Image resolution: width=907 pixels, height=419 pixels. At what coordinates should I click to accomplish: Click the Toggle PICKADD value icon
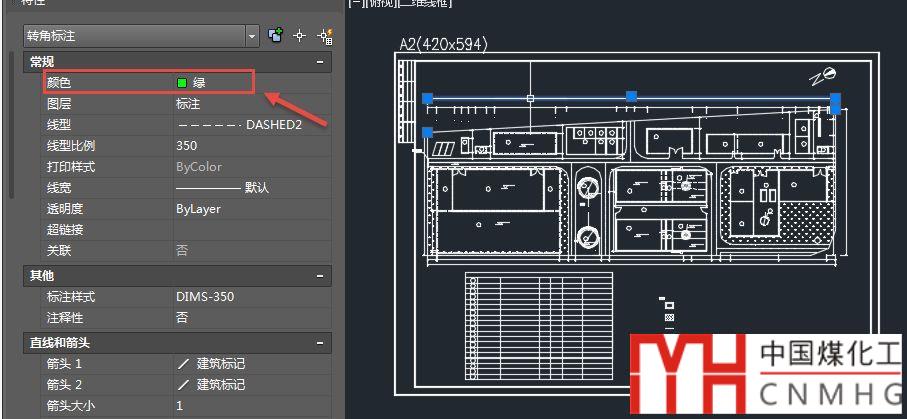pyautogui.click(x=276, y=36)
